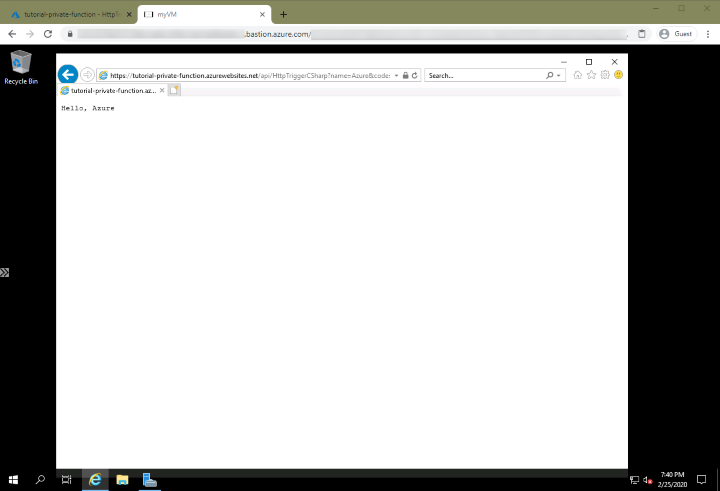
Task: Minimize the Internet Explorer window
Action: [564, 62]
